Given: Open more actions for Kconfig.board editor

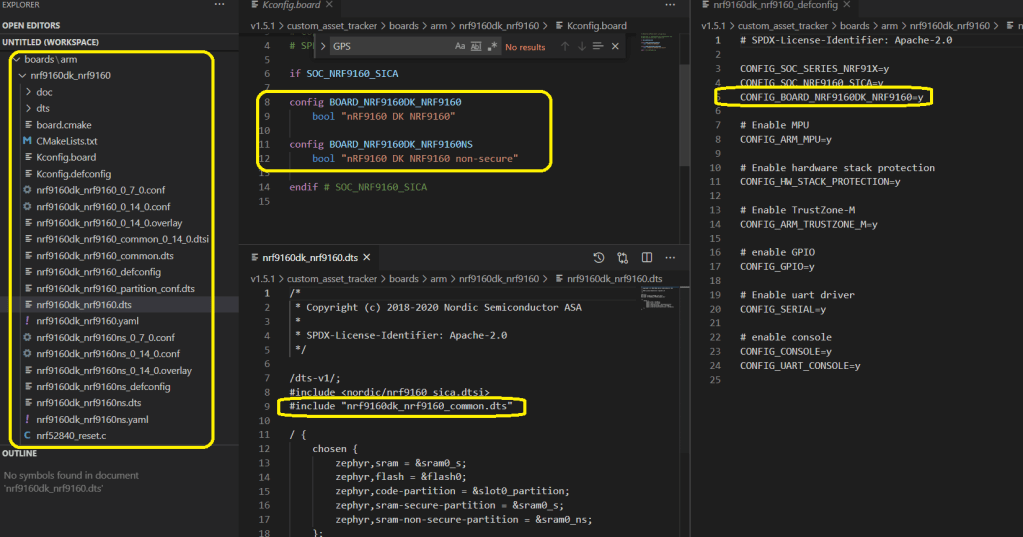Looking at the screenshot, I should [x=671, y=6].
